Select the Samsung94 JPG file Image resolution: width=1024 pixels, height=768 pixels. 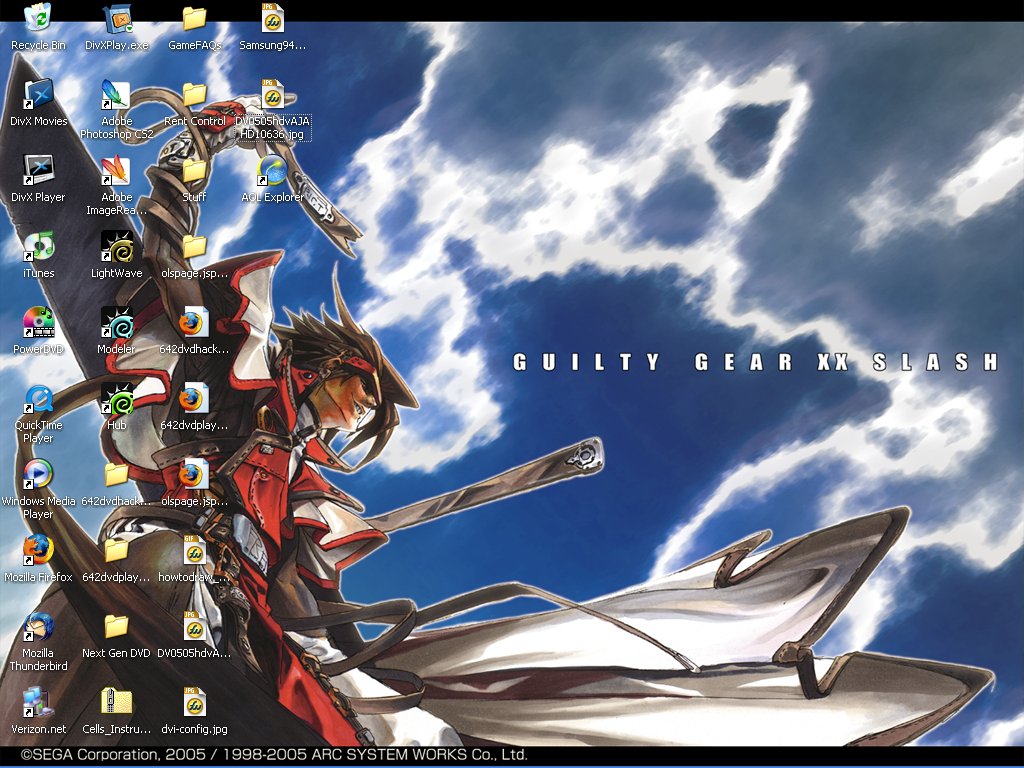click(x=273, y=18)
